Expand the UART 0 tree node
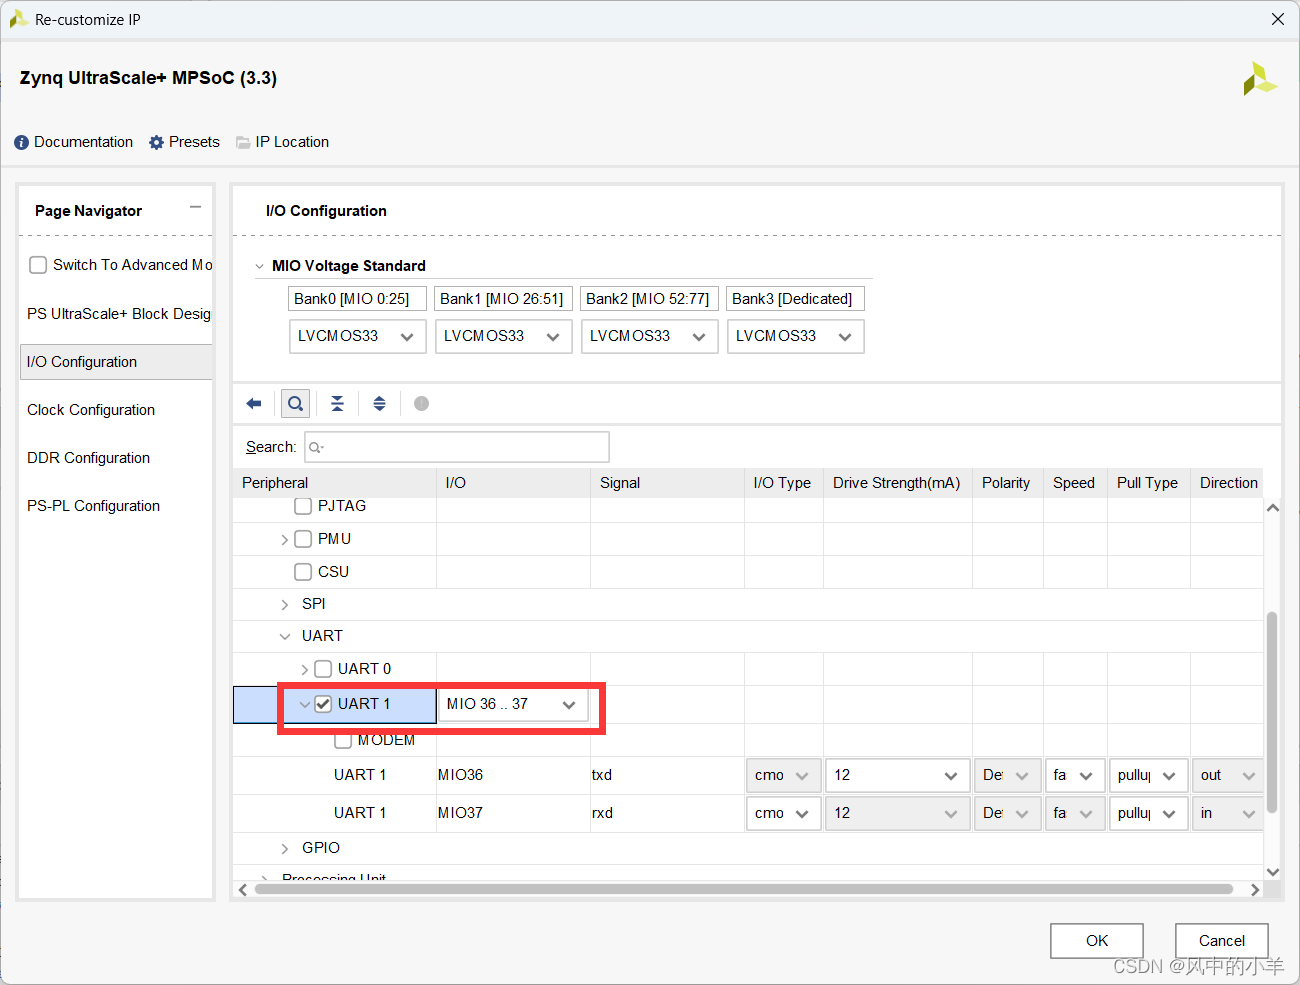 (305, 670)
